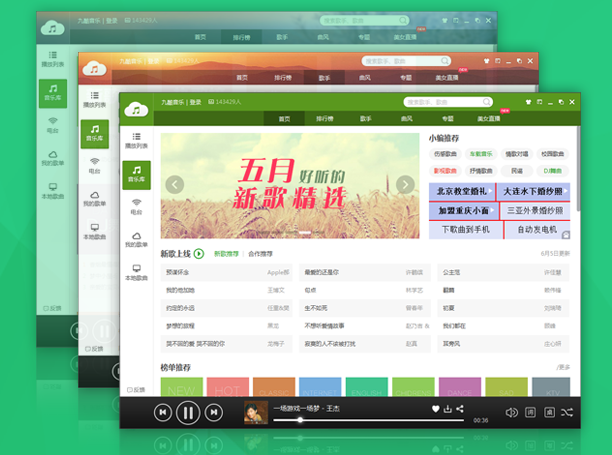Go to previous banner with left arrow
Image resolution: width=612 pixels, height=455 pixels.
[174, 184]
